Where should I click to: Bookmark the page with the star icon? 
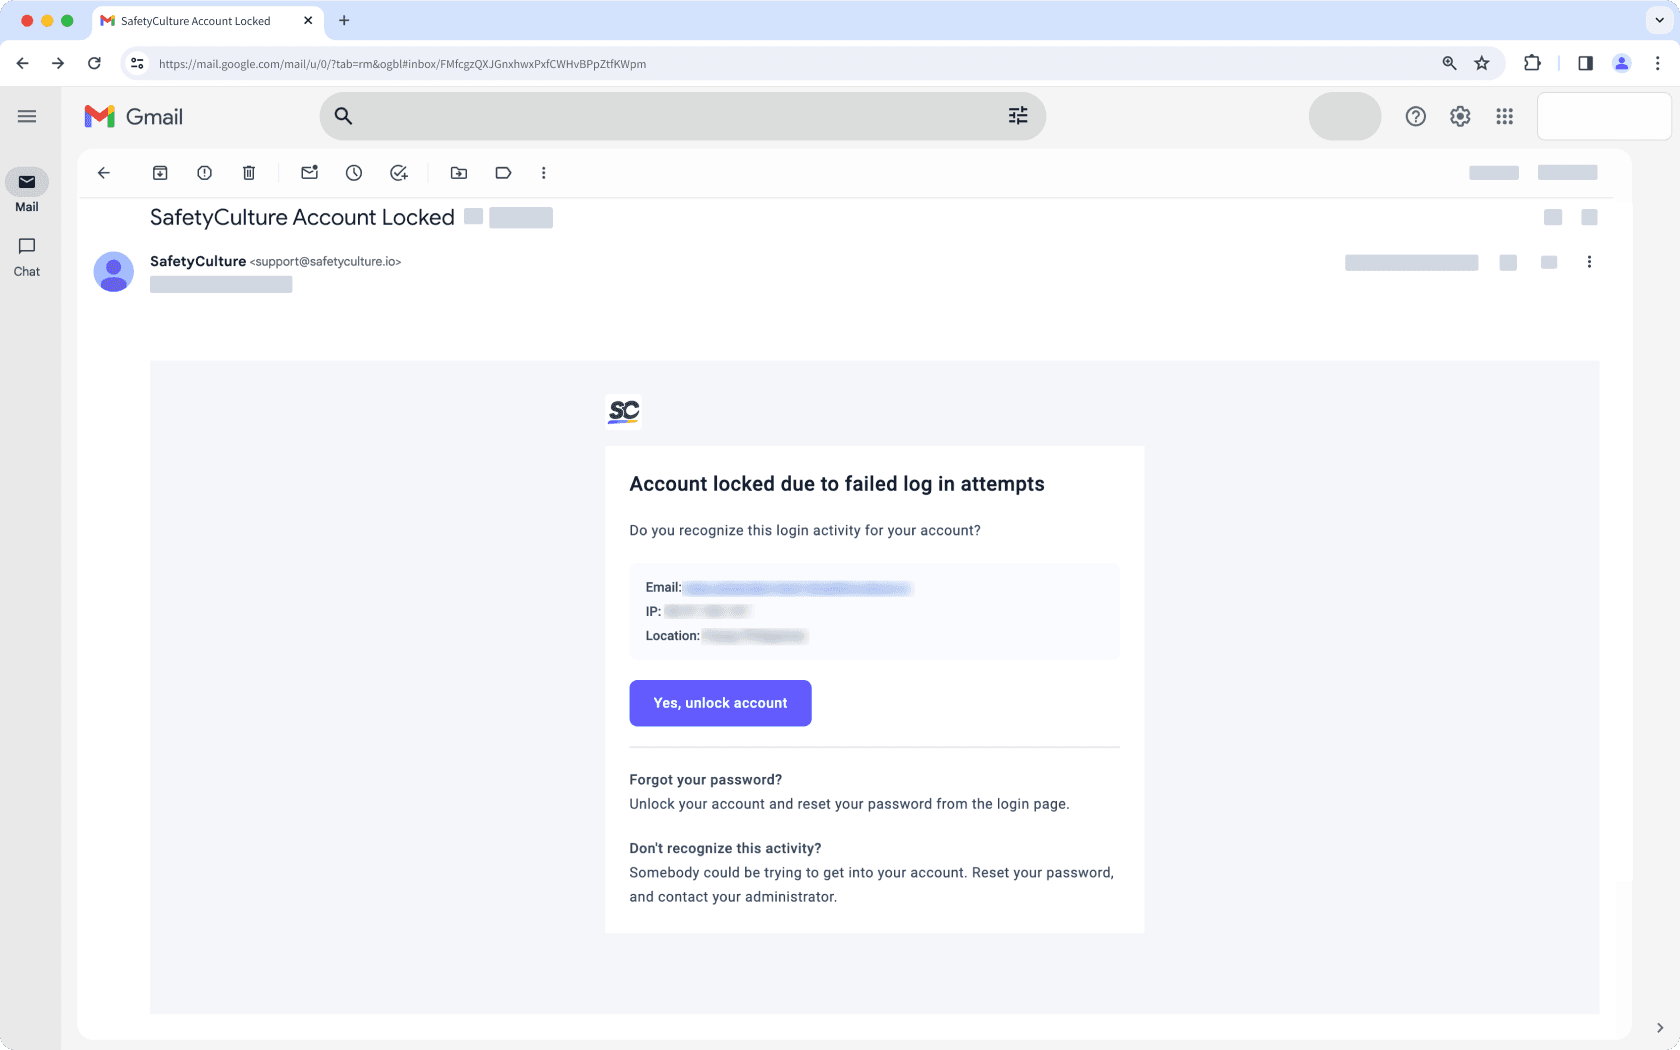point(1482,63)
